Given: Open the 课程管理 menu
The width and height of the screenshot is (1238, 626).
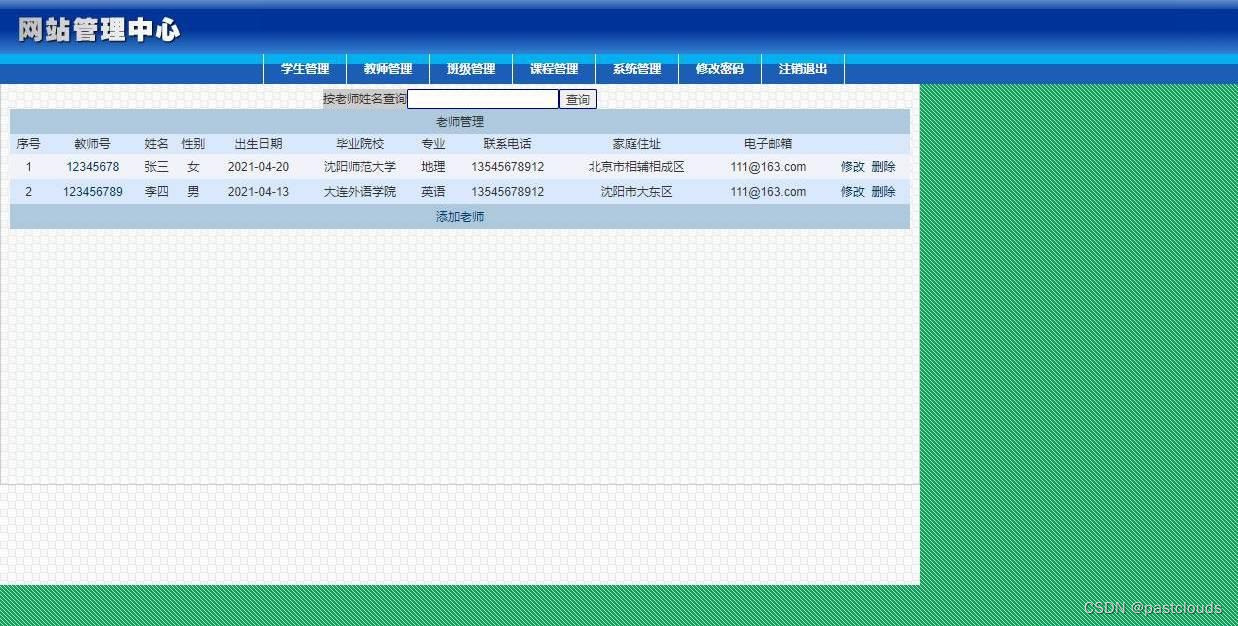Looking at the screenshot, I should (x=554, y=69).
